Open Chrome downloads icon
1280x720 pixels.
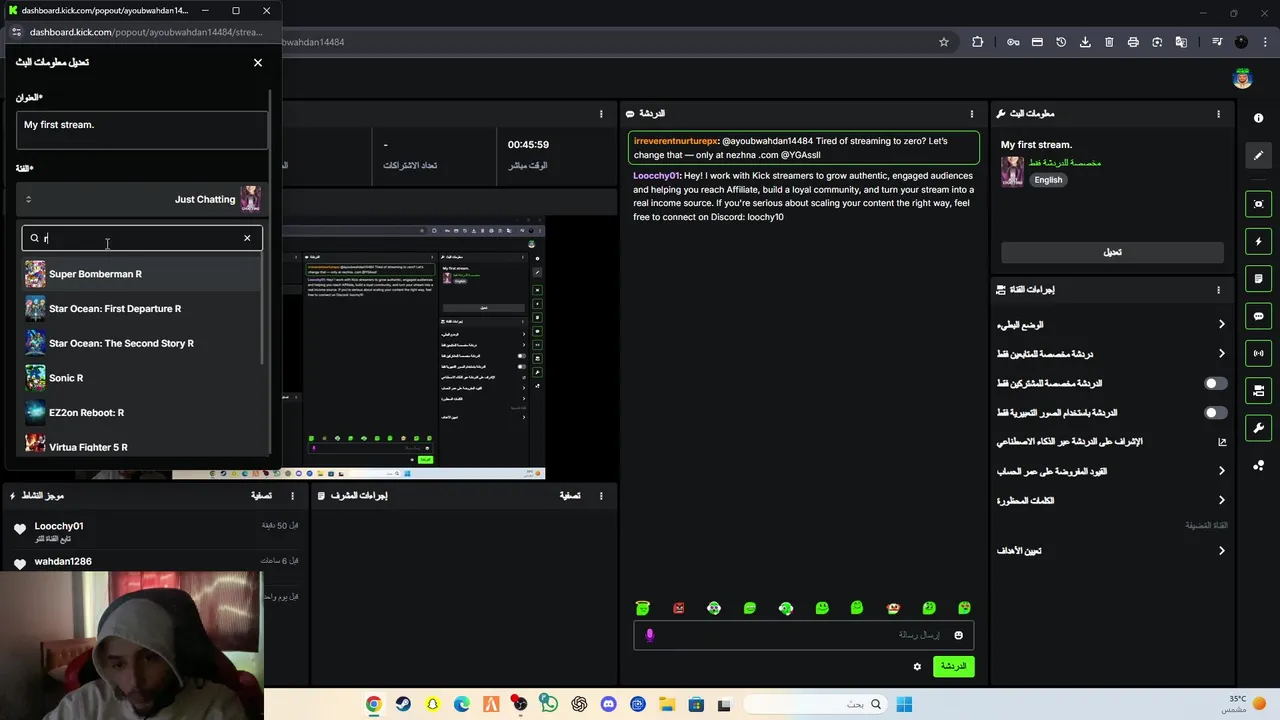click(1085, 42)
